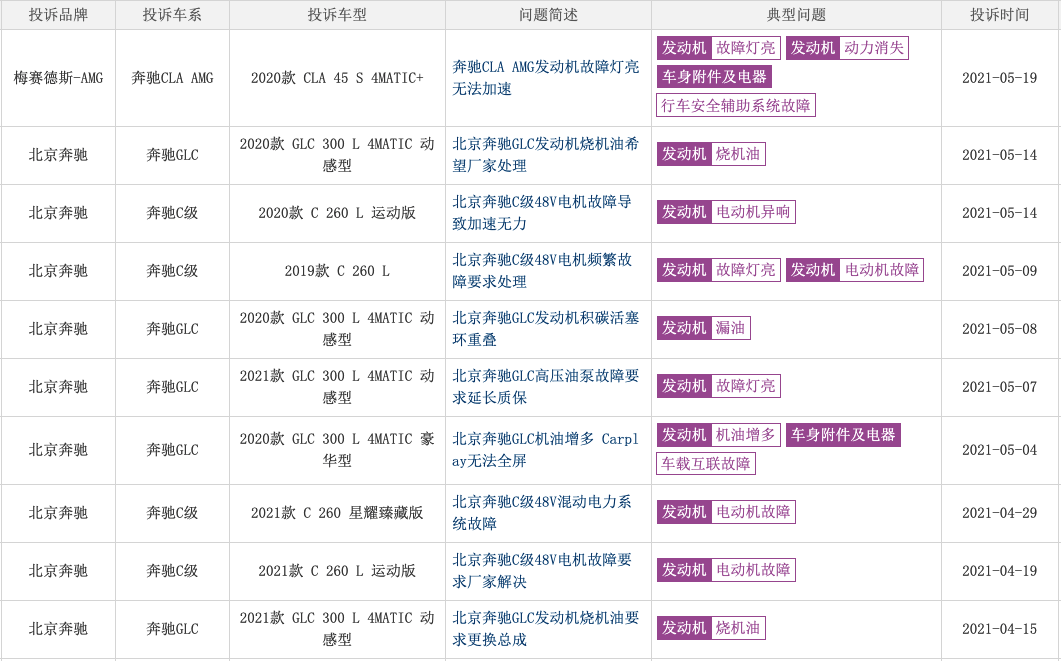Select the '奔驰CLA AMG' series cell

[172, 78]
